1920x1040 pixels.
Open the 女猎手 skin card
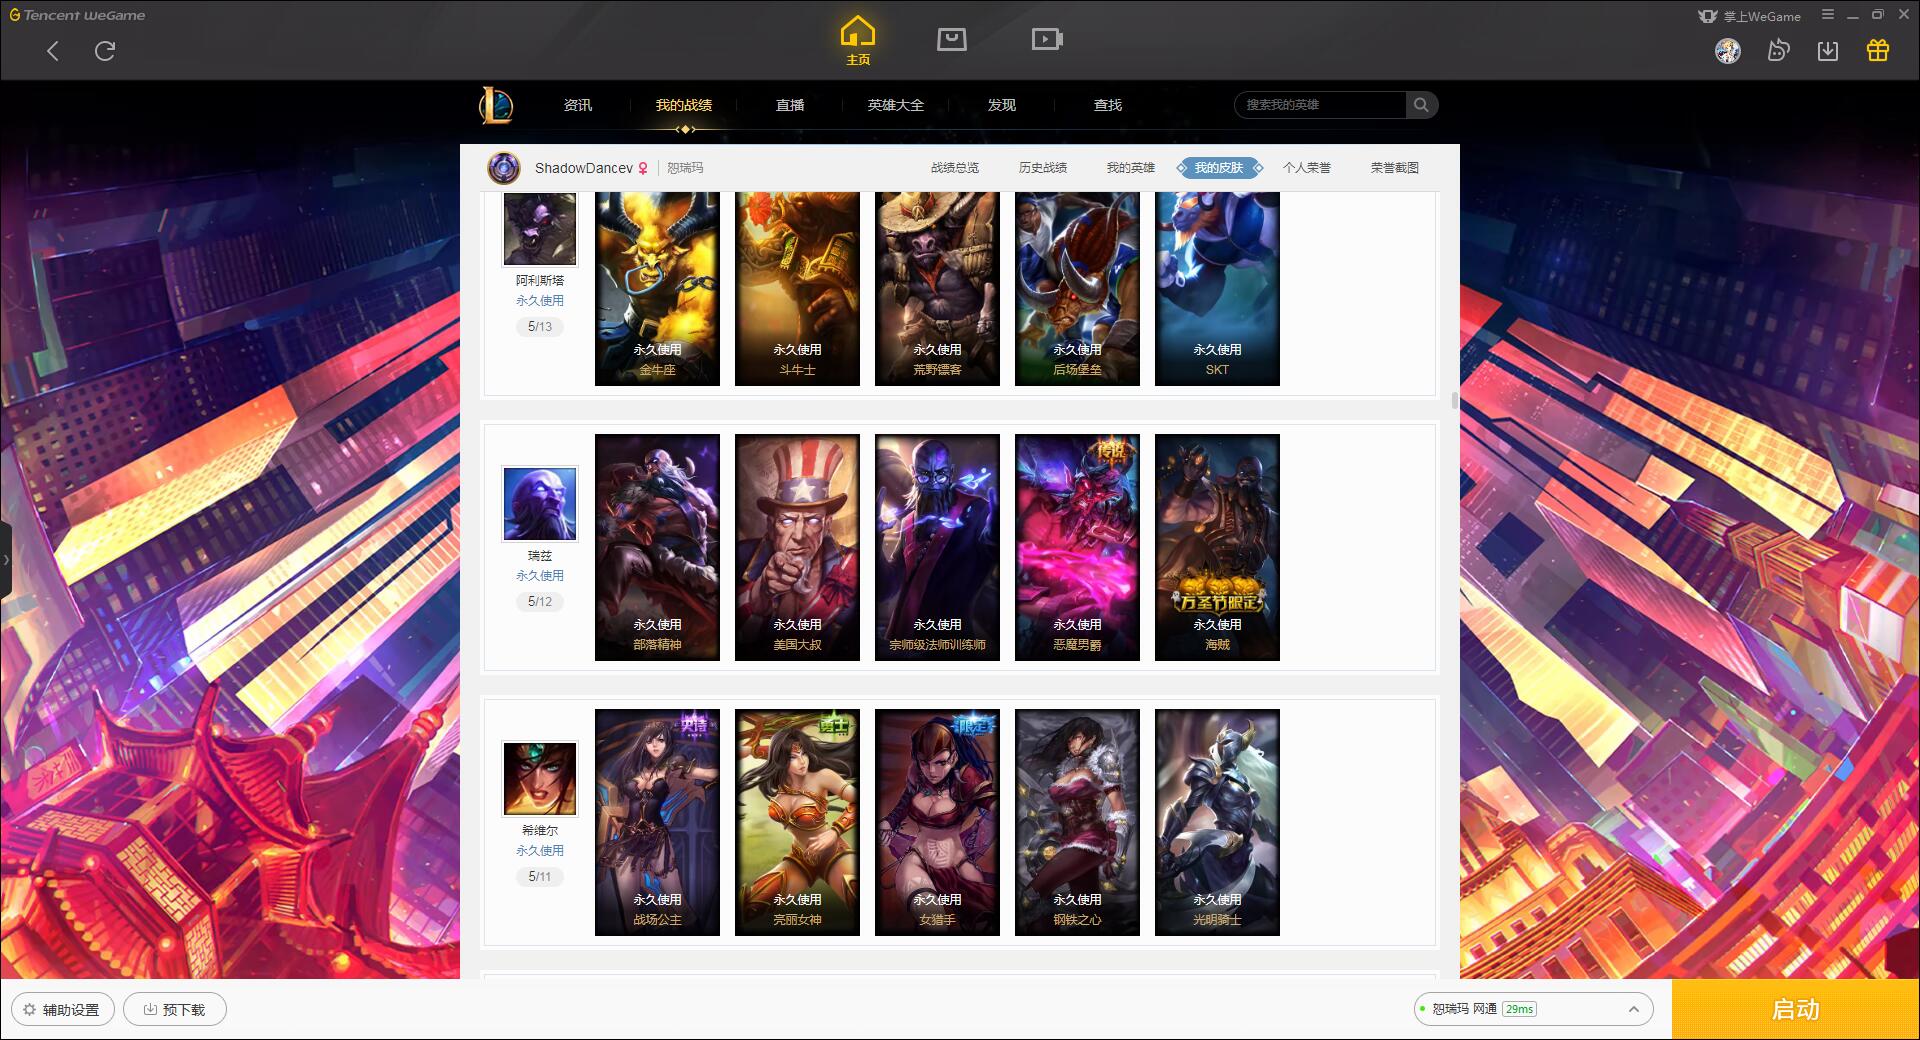tap(937, 822)
